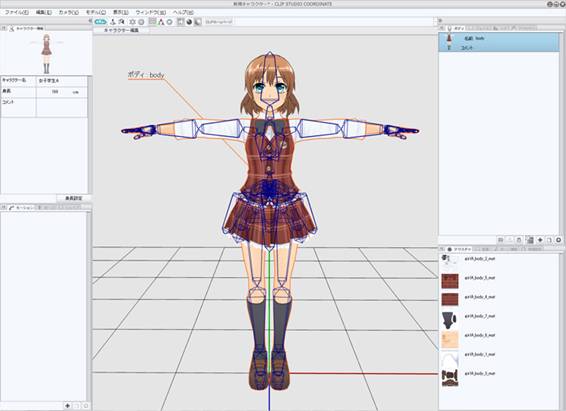Click the left info panel vertical scrollbar
This screenshot has width=566, height=411.
(90, 134)
